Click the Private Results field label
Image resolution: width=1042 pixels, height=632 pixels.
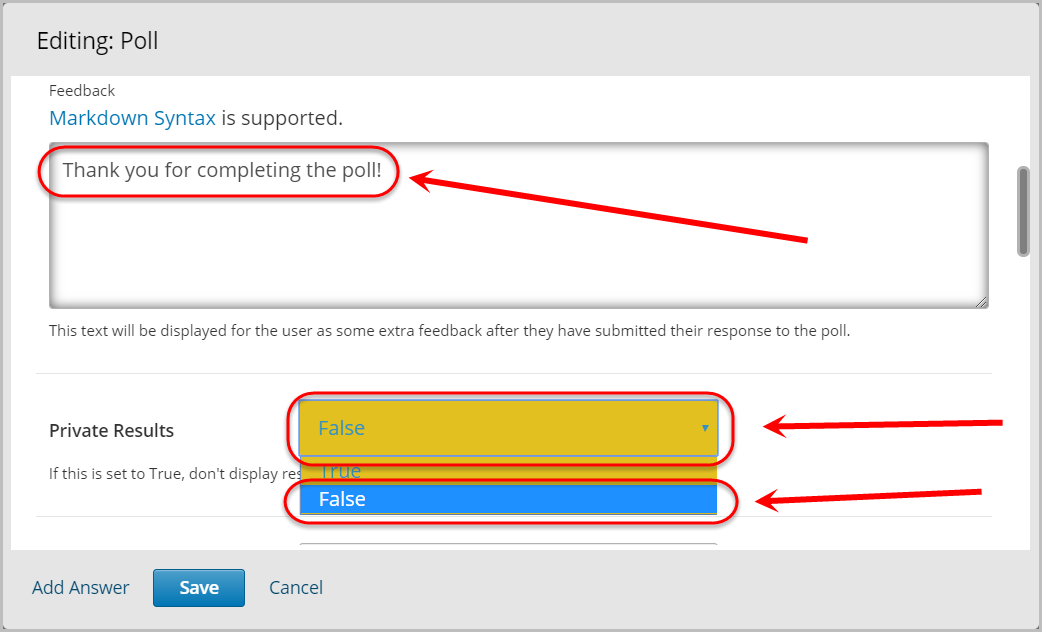coord(112,431)
